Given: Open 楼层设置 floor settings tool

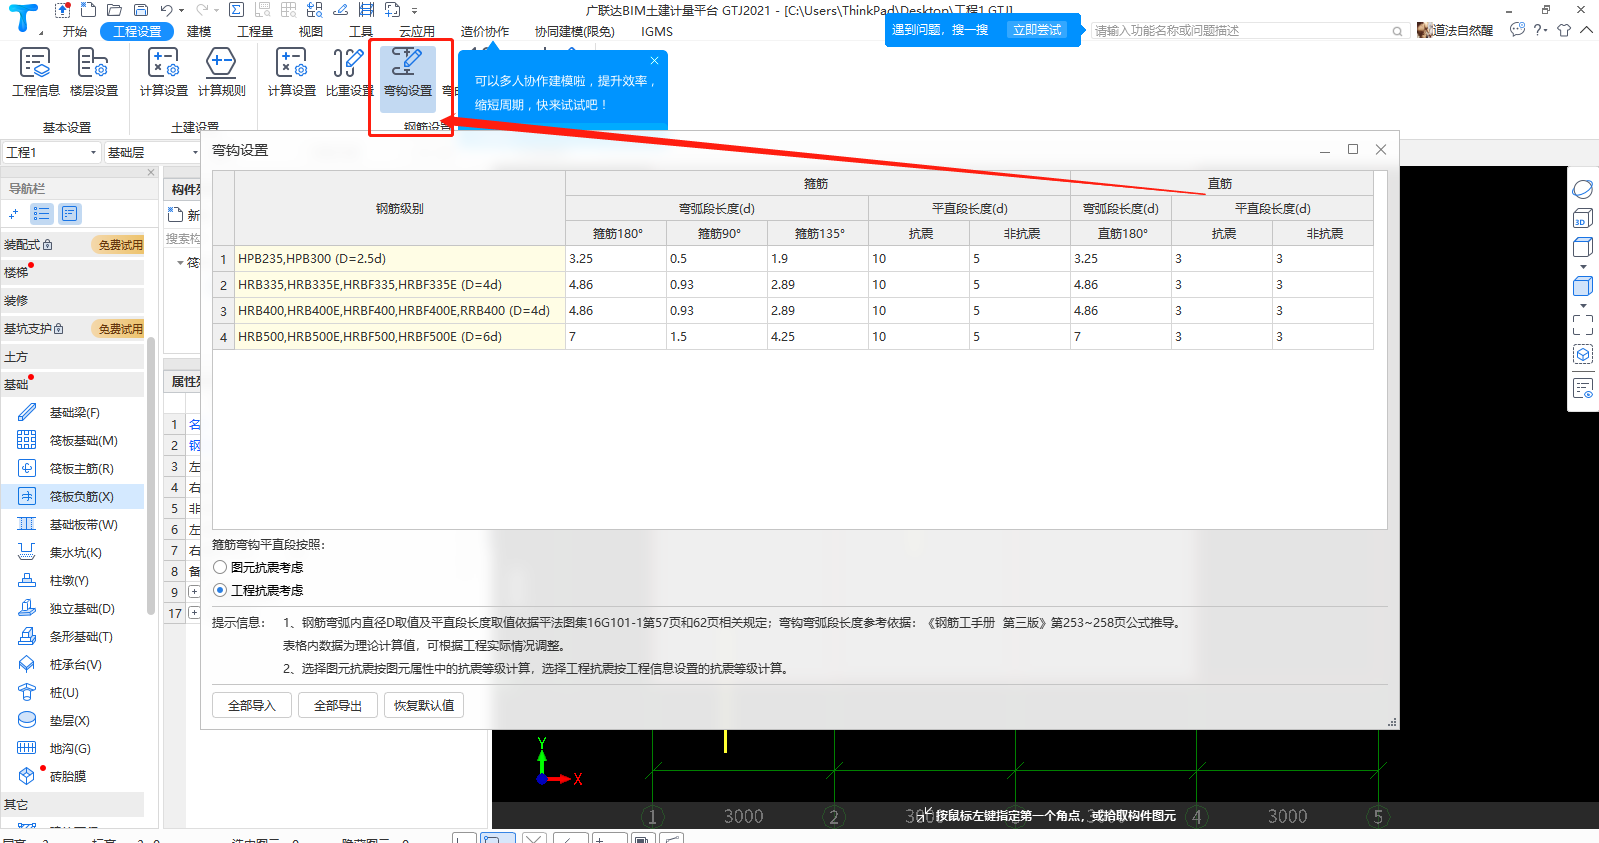Looking at the screenshot, I should [x=93, y=72].
